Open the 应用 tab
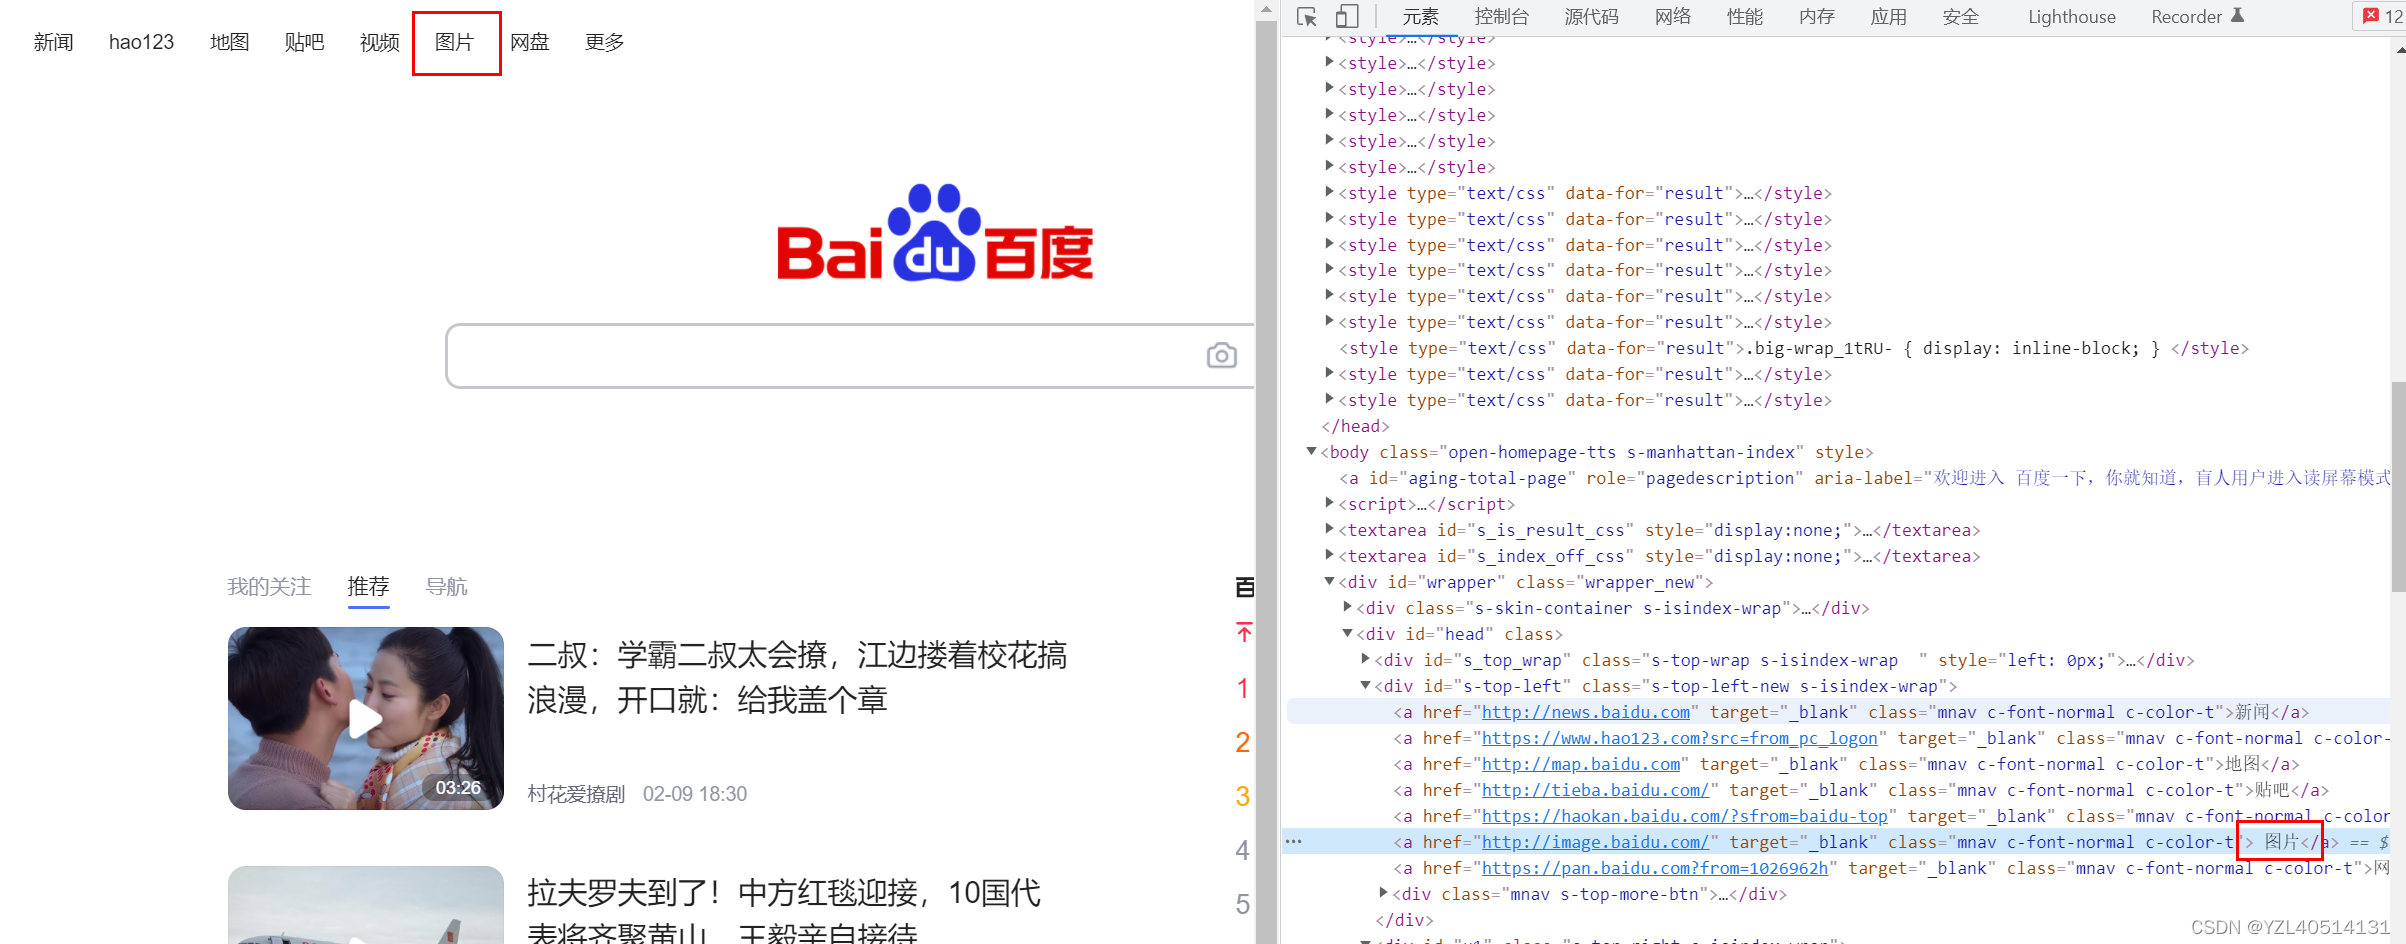The image size is (2406, 944). [x=1888, y=17]
